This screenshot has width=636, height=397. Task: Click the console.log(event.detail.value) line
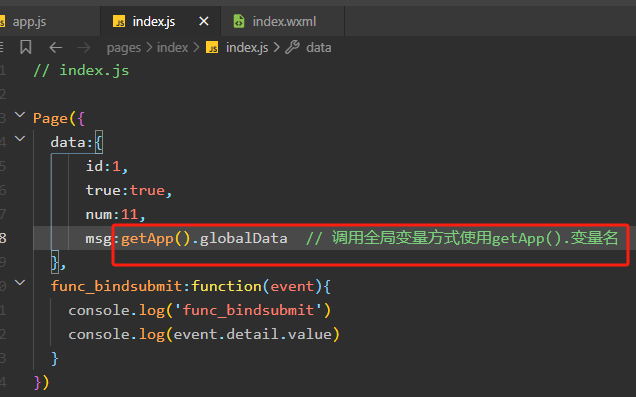(x=204, y=334)
